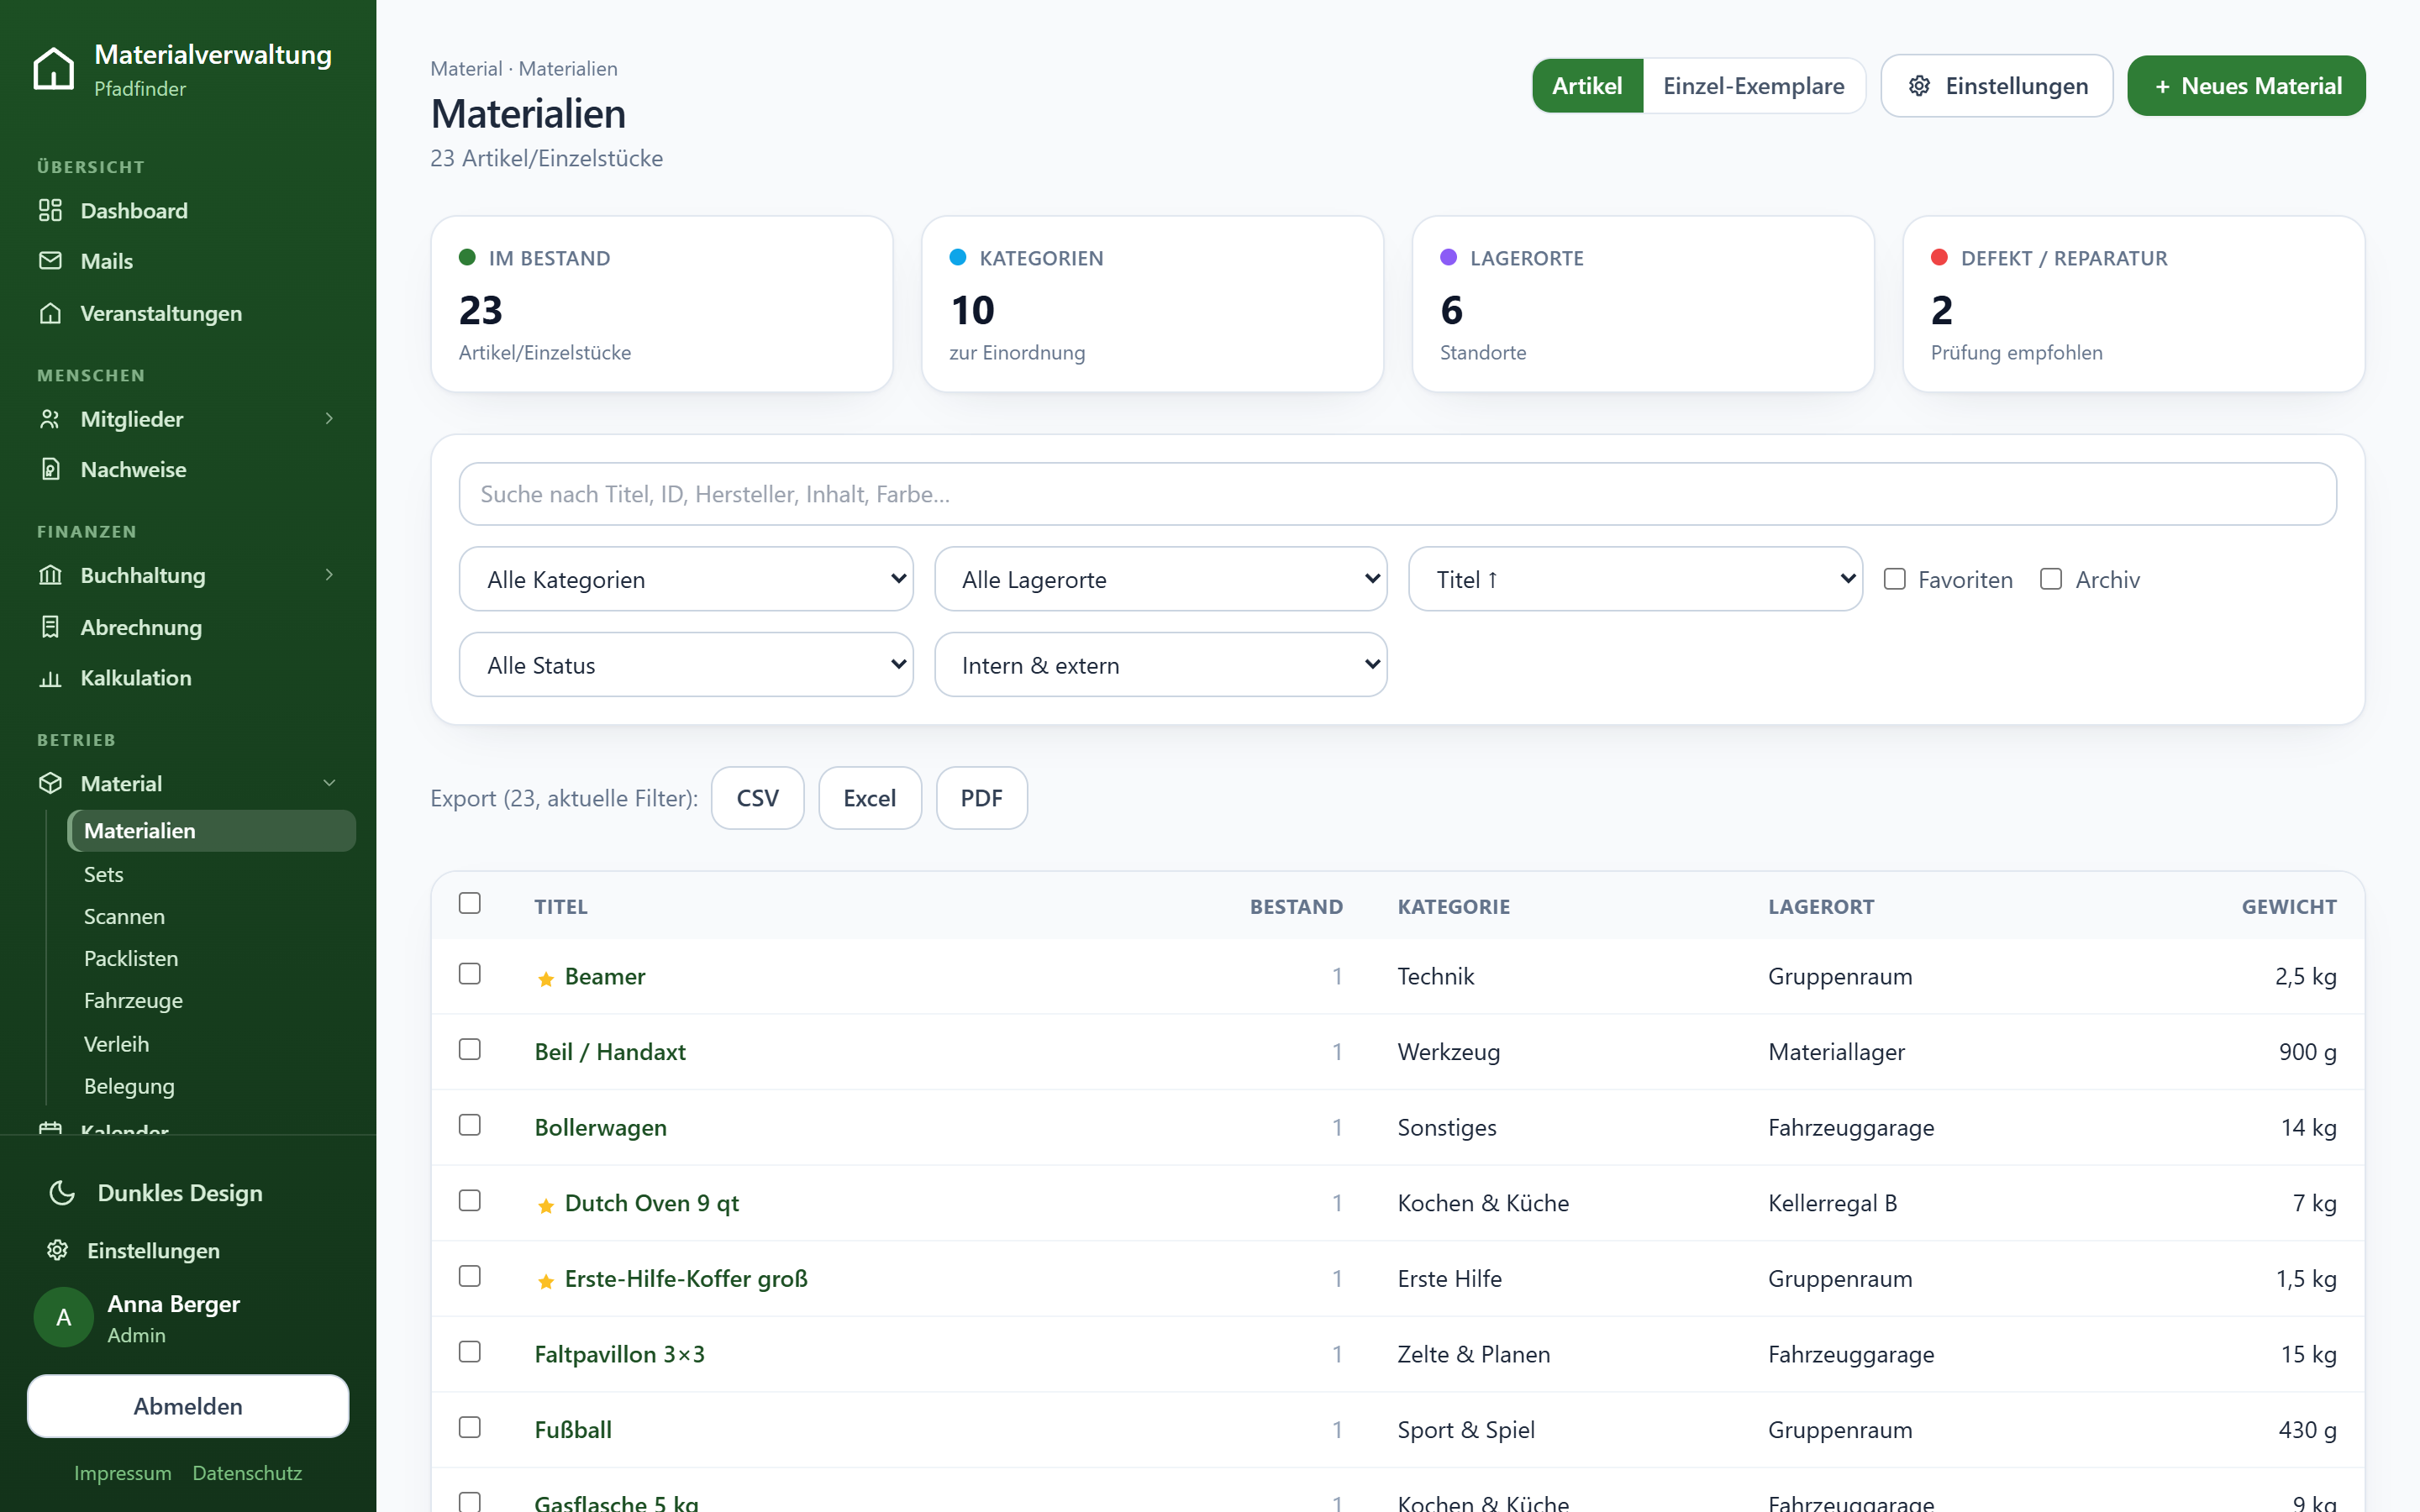Open the Datenschutz link
2420x1512 pixels.
click(247, 1473)
